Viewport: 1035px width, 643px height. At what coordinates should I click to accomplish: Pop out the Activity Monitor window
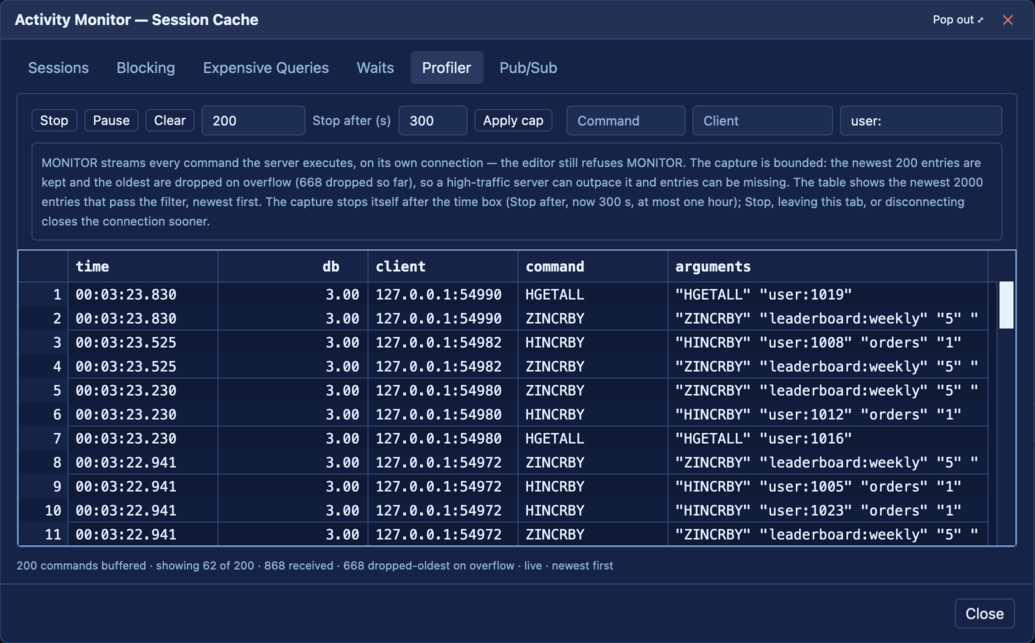click(x=958, y=20)
